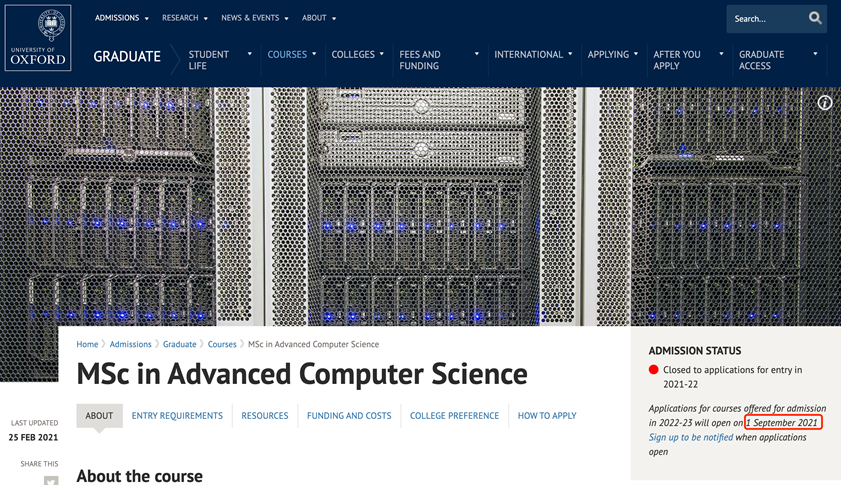Expand the Admissions dropdown arrow
Image resolution: width=841 pixels, height=485 pixels.
pos(146,19)
